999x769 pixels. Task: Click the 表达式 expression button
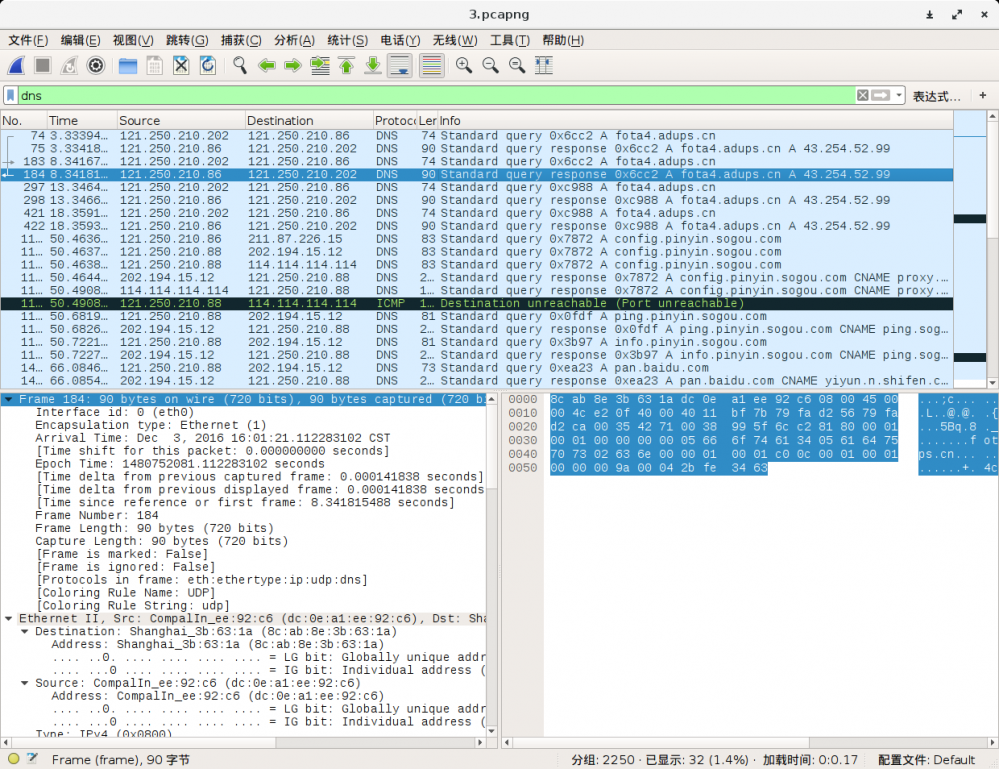point(936,96)
